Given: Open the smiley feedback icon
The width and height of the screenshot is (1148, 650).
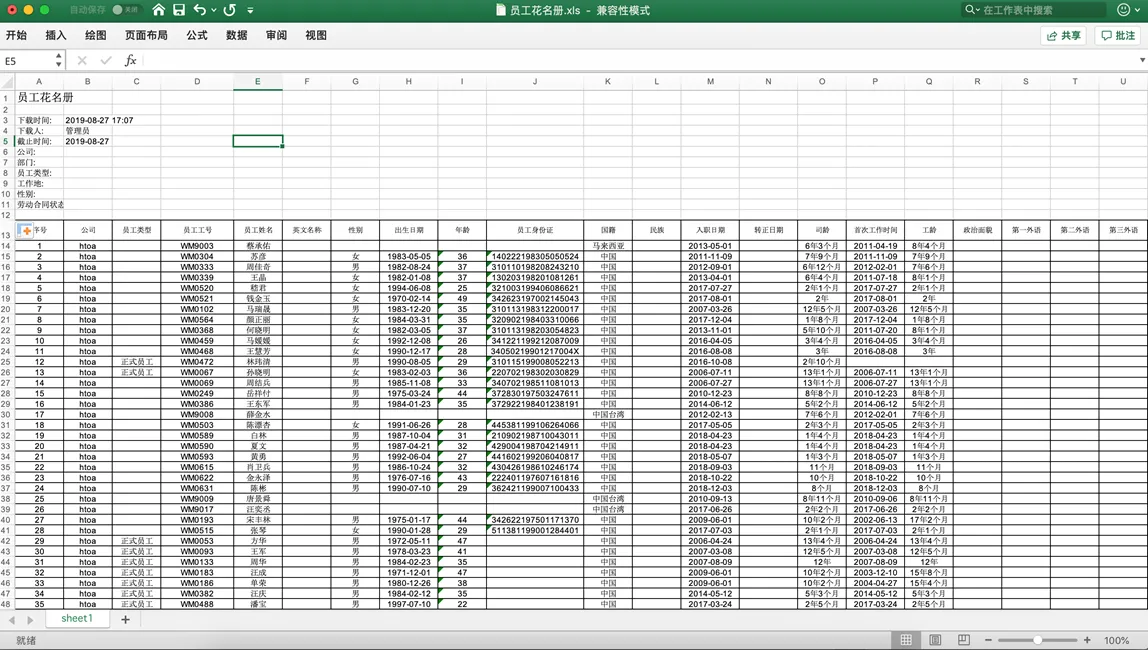Looking at the screenshot, I should point(1123,10).
